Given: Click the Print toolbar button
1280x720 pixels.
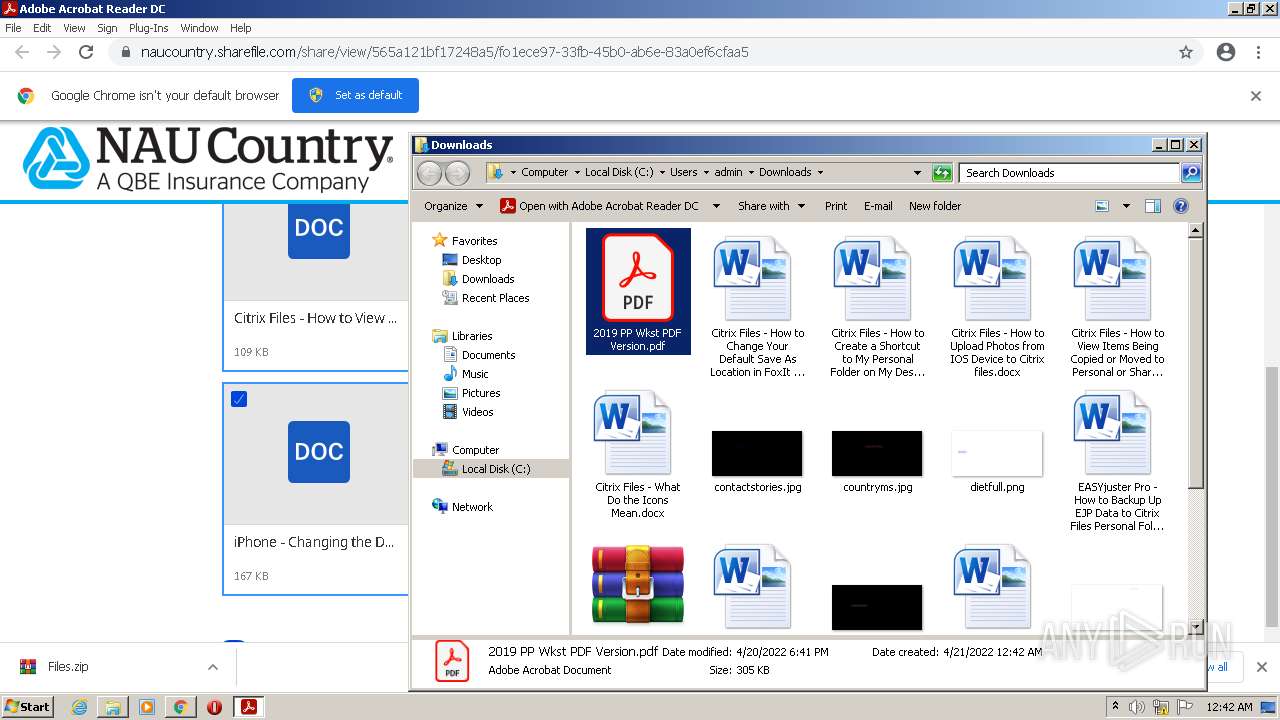Looking at the screenshot, I should coord(836,206).
